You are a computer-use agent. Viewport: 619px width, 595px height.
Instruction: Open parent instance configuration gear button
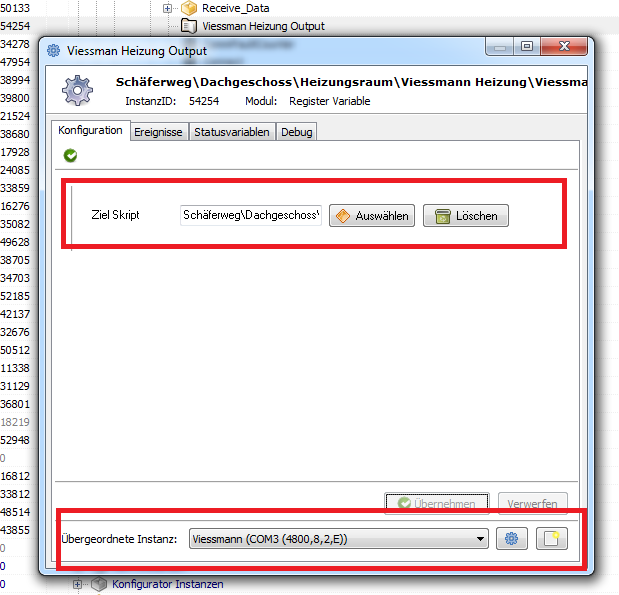(x=512, y=539)
